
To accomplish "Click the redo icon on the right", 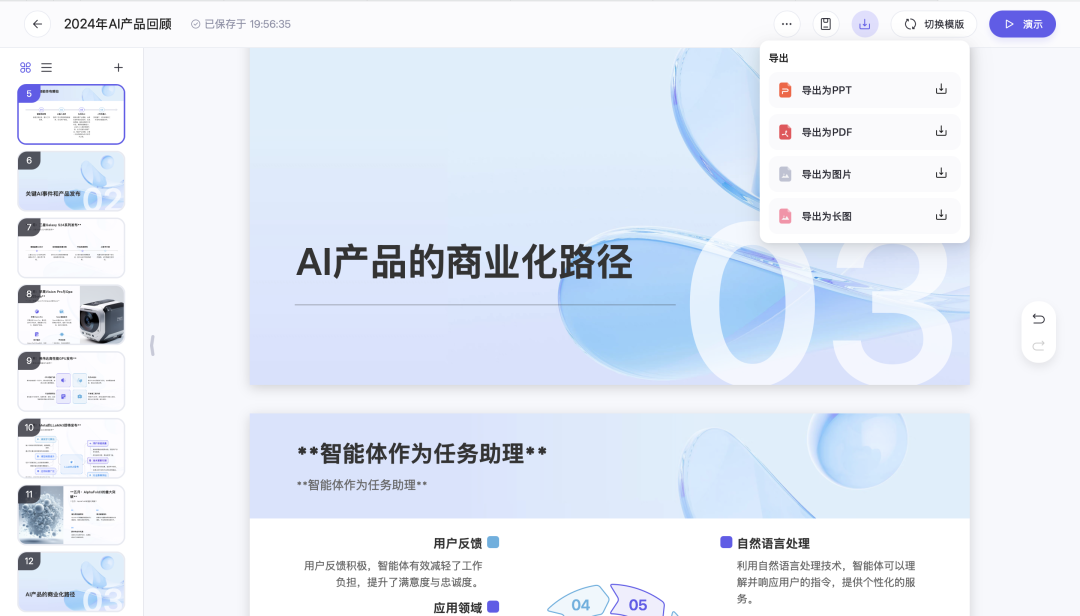I will click(x=1038, y=348).
